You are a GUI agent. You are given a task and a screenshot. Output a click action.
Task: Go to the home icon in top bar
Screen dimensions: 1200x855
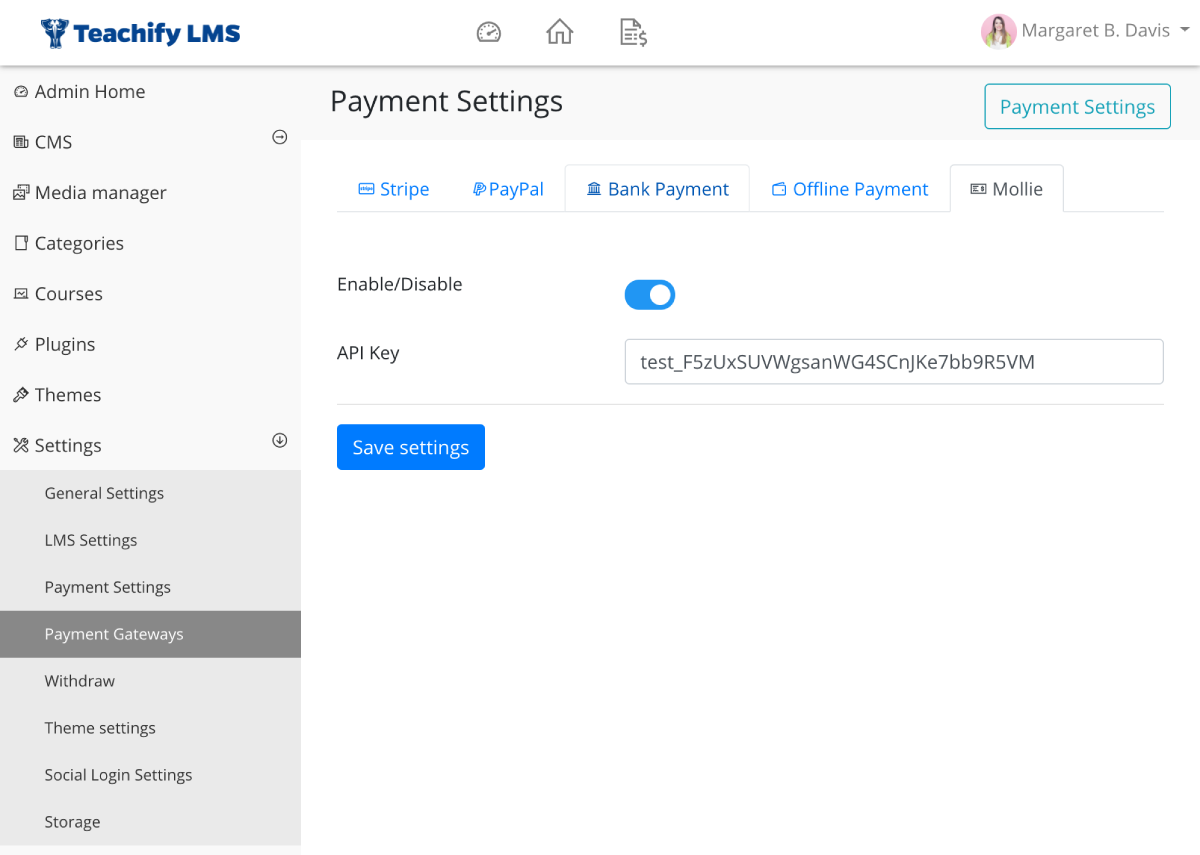click(x=560, y=32)
